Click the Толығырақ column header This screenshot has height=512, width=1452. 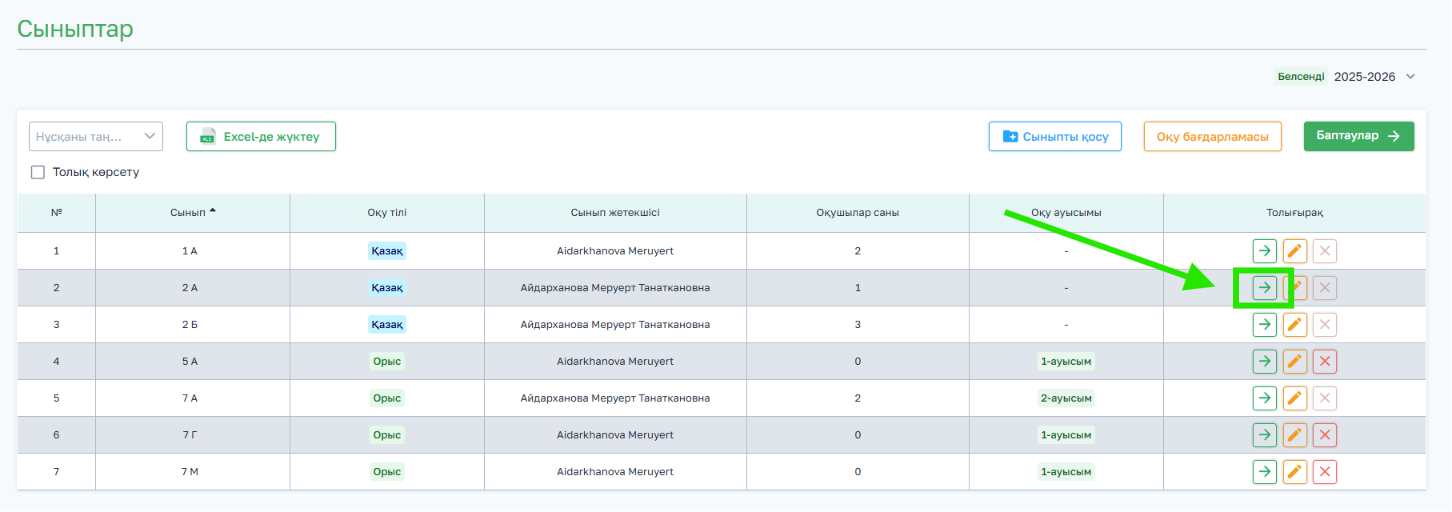1295,213
